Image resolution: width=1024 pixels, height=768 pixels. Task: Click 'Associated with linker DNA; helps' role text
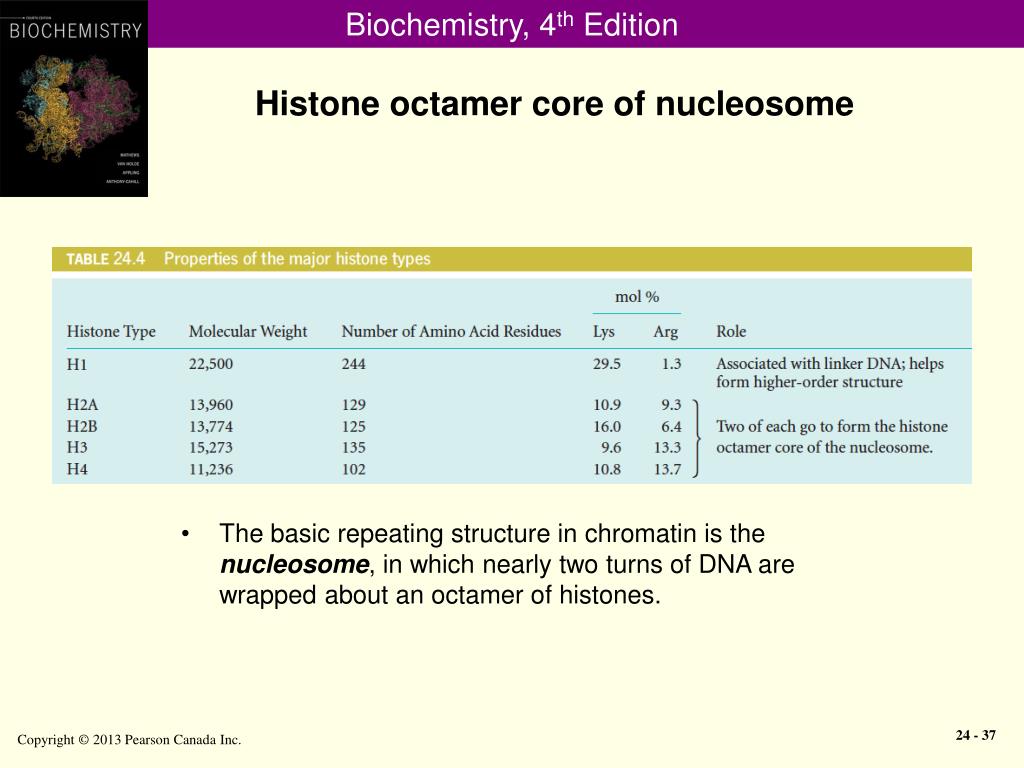coord(830,364)
